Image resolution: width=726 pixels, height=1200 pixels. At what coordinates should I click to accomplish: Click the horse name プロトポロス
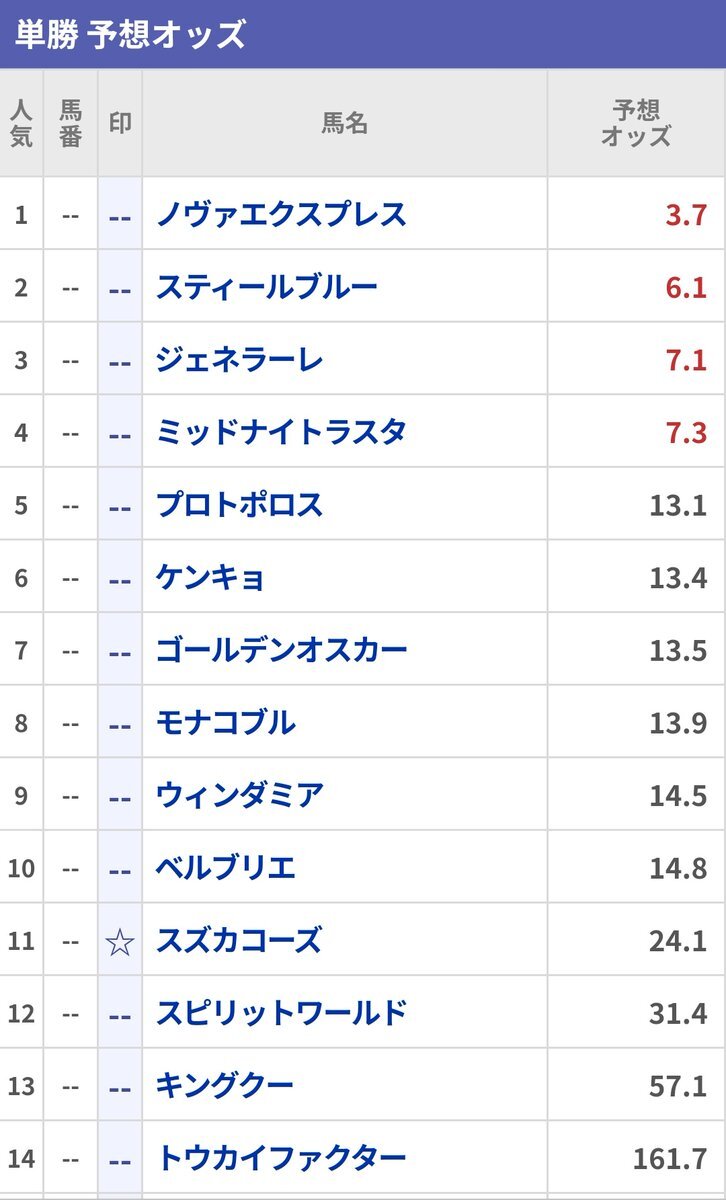240,505
